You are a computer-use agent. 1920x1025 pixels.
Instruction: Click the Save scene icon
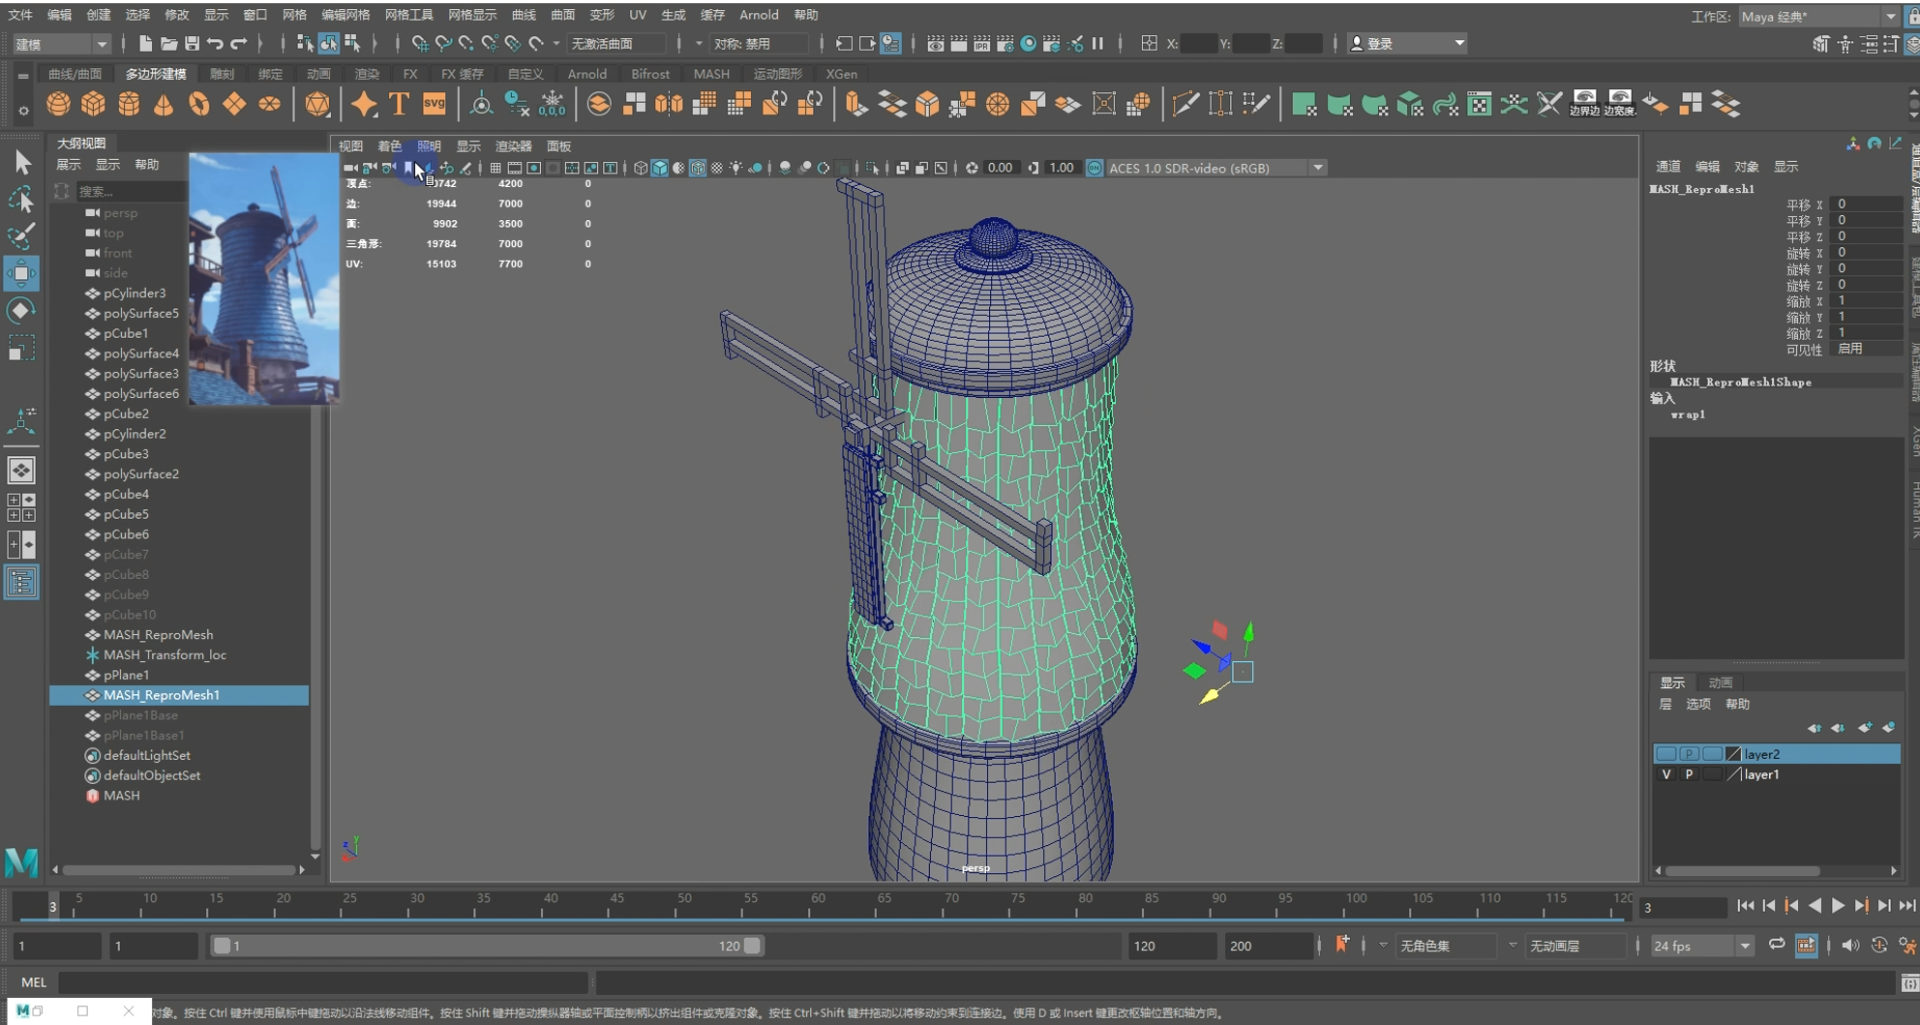pyautogui.click(x=191, y=43)
